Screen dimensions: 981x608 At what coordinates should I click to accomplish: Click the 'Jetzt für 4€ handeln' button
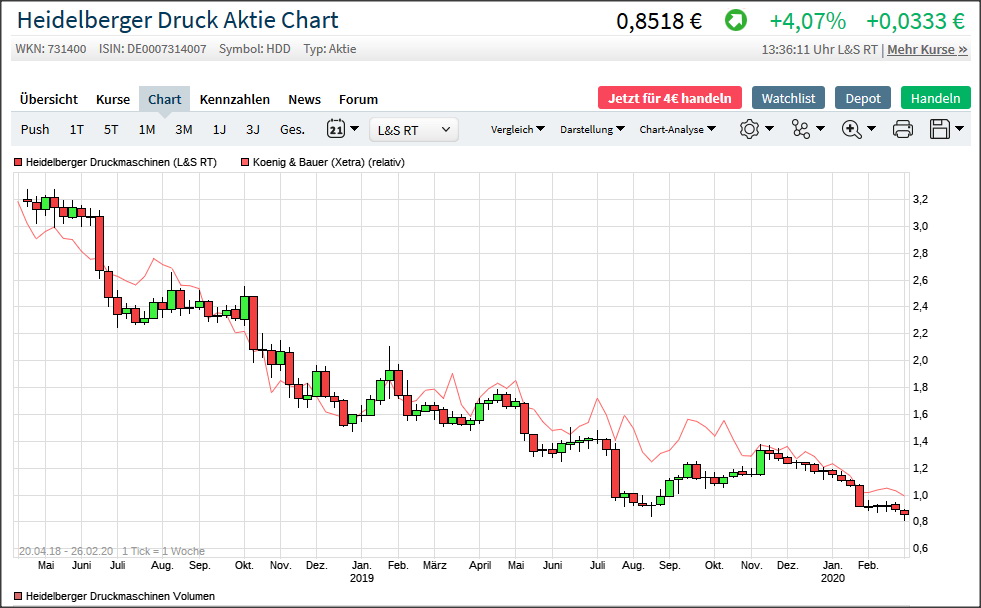coord(670,98)
